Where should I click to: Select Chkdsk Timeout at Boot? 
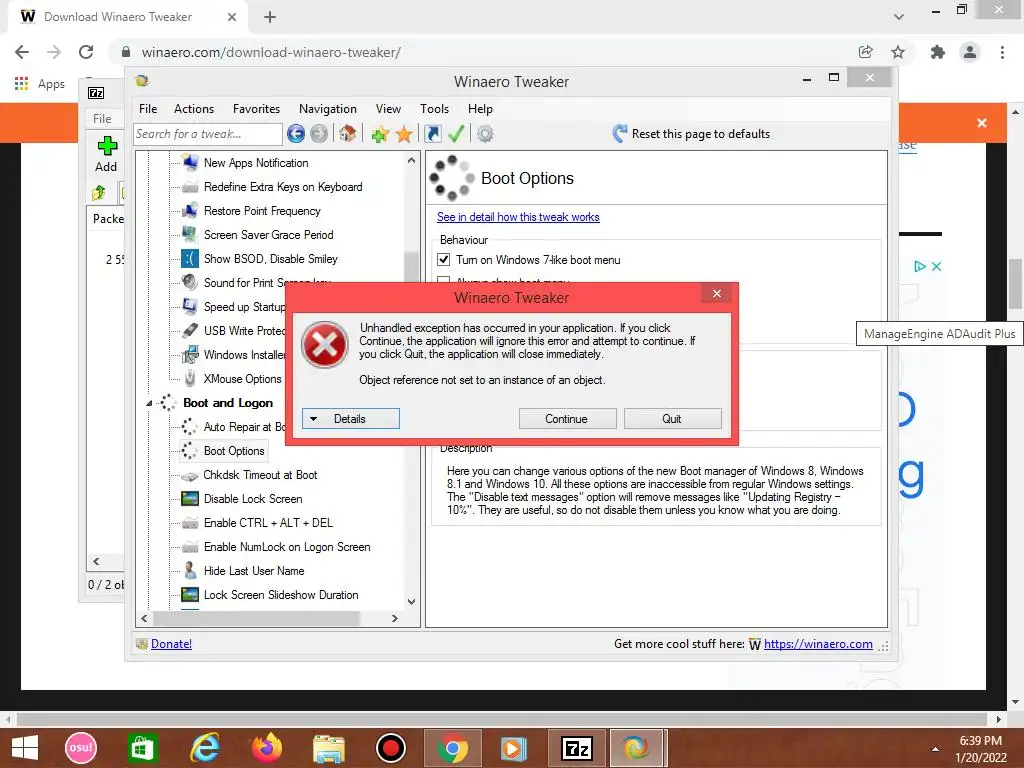(x=260, y=475)
